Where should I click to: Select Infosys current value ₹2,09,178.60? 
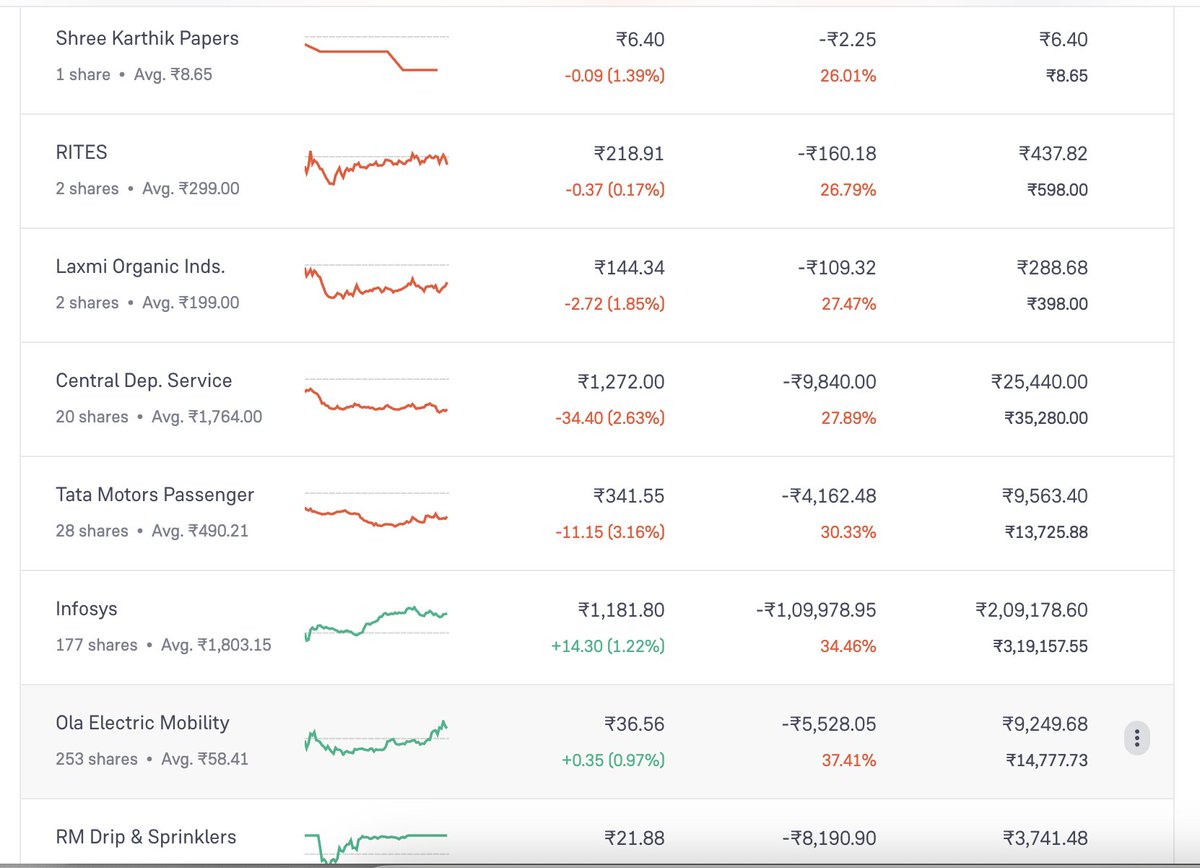pyautogui.click(x=1032, y=610)
